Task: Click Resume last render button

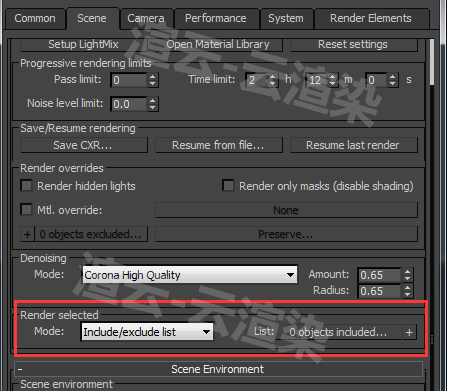Action: point(353,145)
